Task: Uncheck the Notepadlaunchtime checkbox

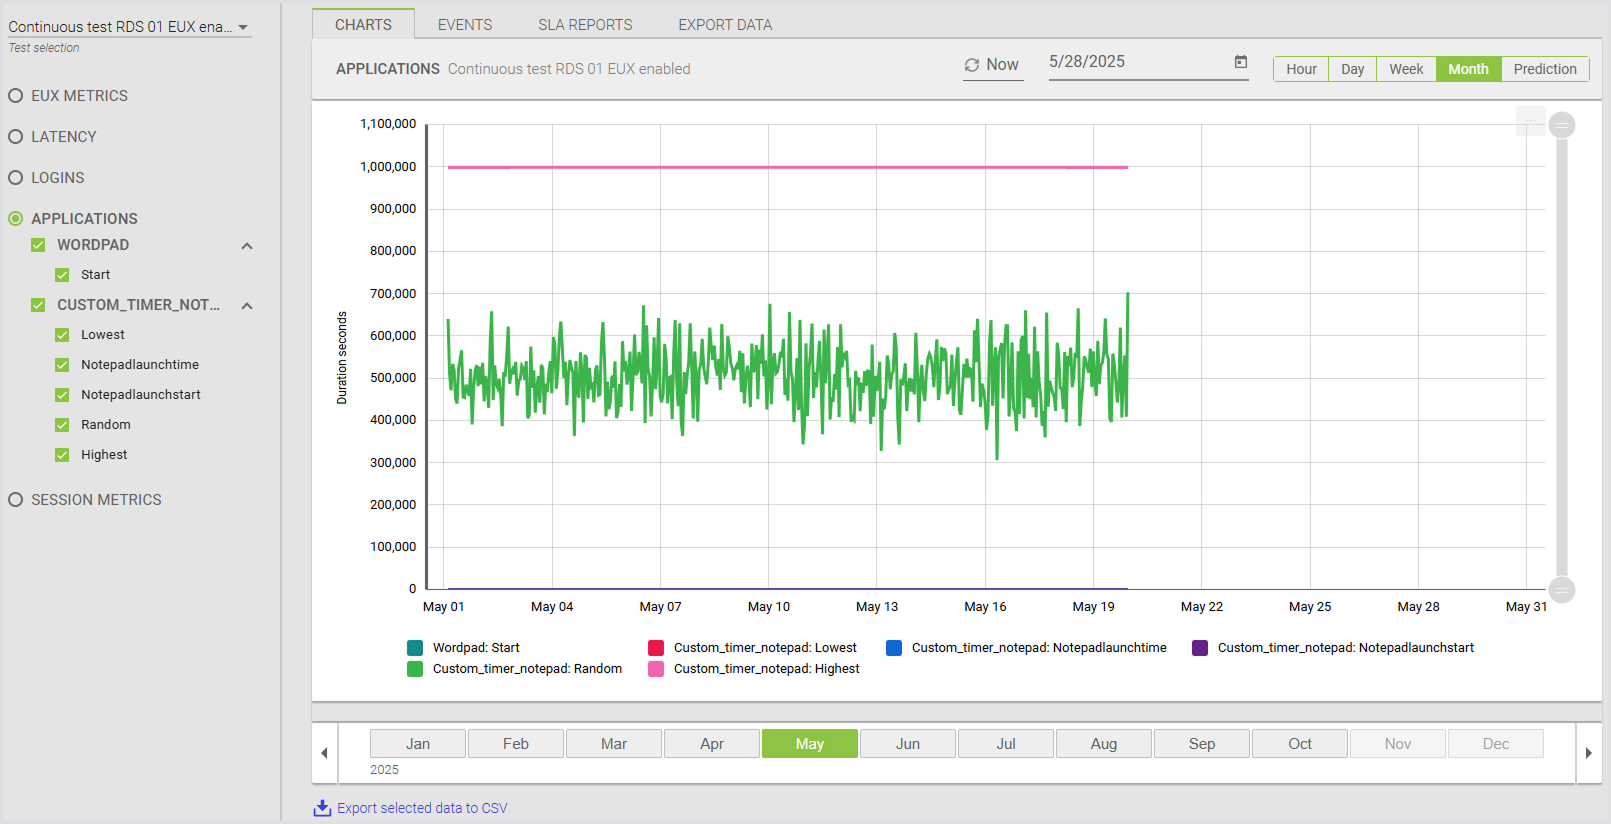Action: [62, 365]
